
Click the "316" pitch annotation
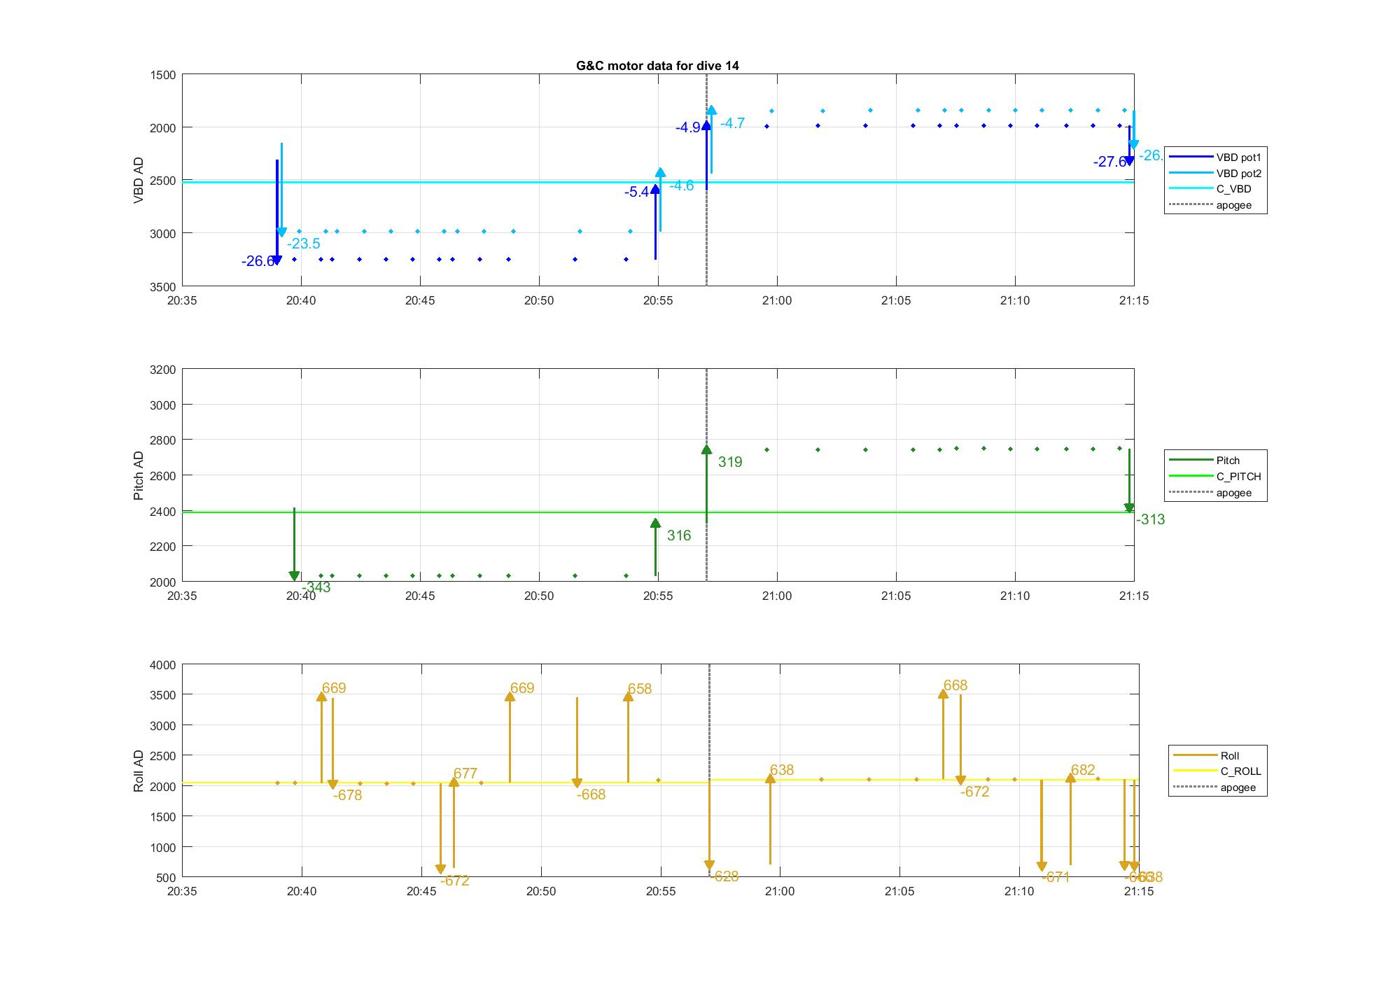(679, 536)
